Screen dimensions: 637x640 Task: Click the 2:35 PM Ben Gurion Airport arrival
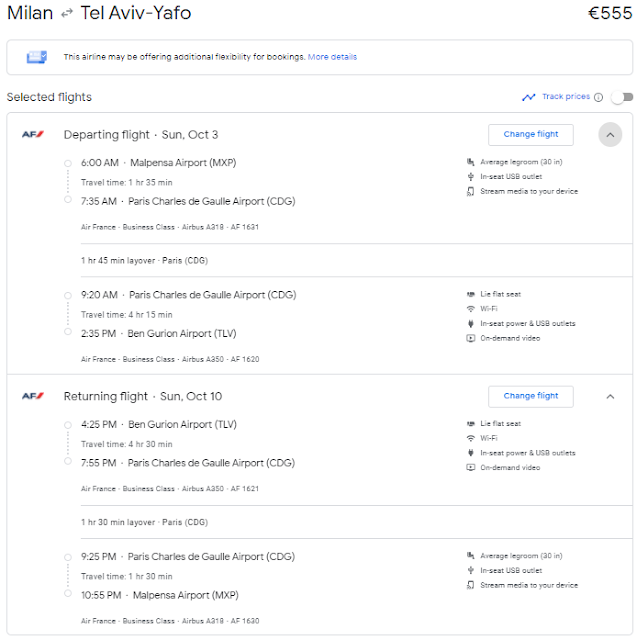coord(158,333)
